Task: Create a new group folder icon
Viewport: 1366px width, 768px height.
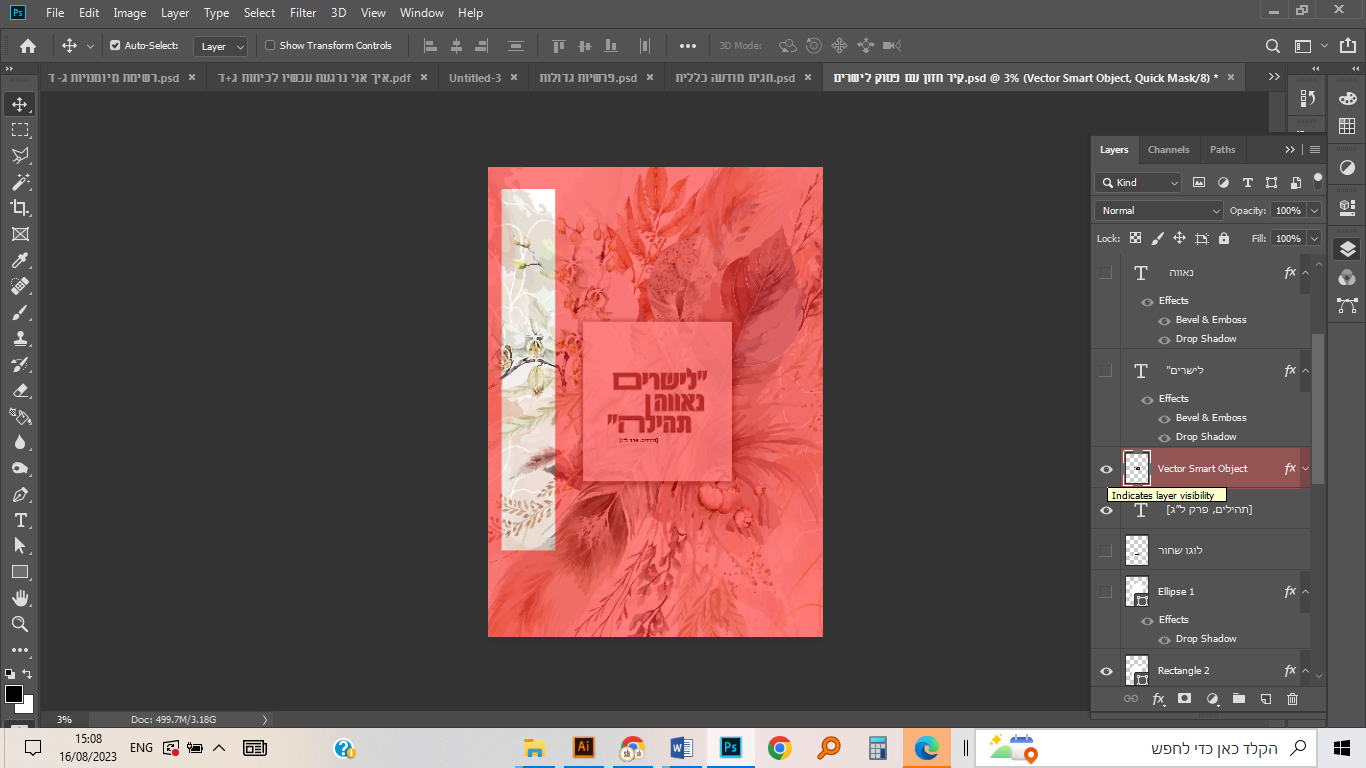Action: click(1238, 699)
